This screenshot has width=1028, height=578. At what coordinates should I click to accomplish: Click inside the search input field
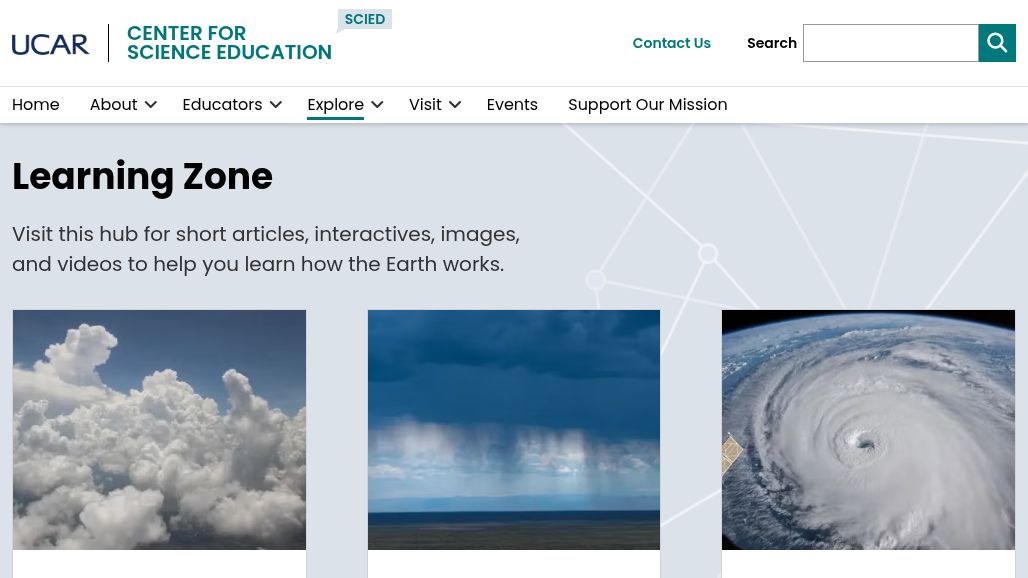(x=890, y=42)
